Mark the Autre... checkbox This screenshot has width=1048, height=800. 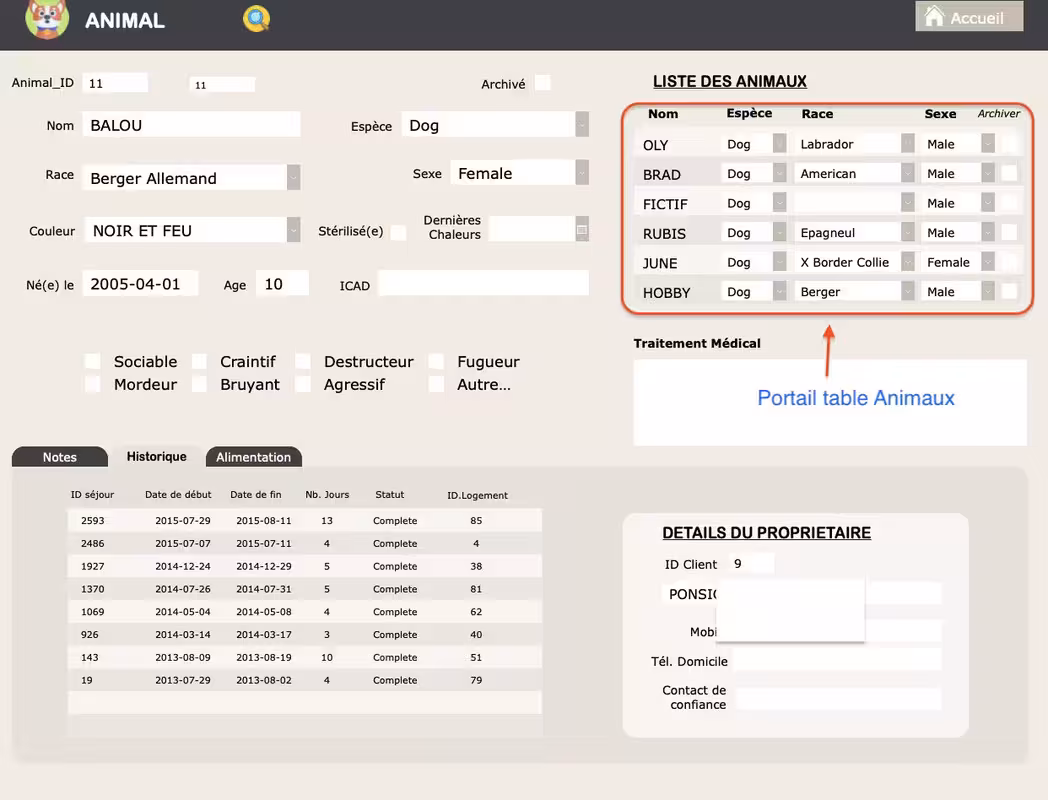(436, 384)
